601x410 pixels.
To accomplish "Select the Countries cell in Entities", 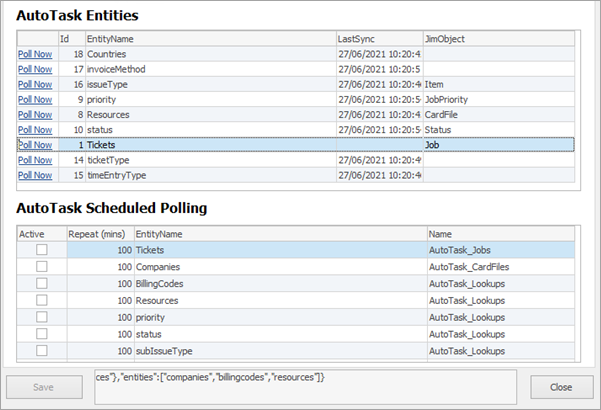I will tap(211, 54).
